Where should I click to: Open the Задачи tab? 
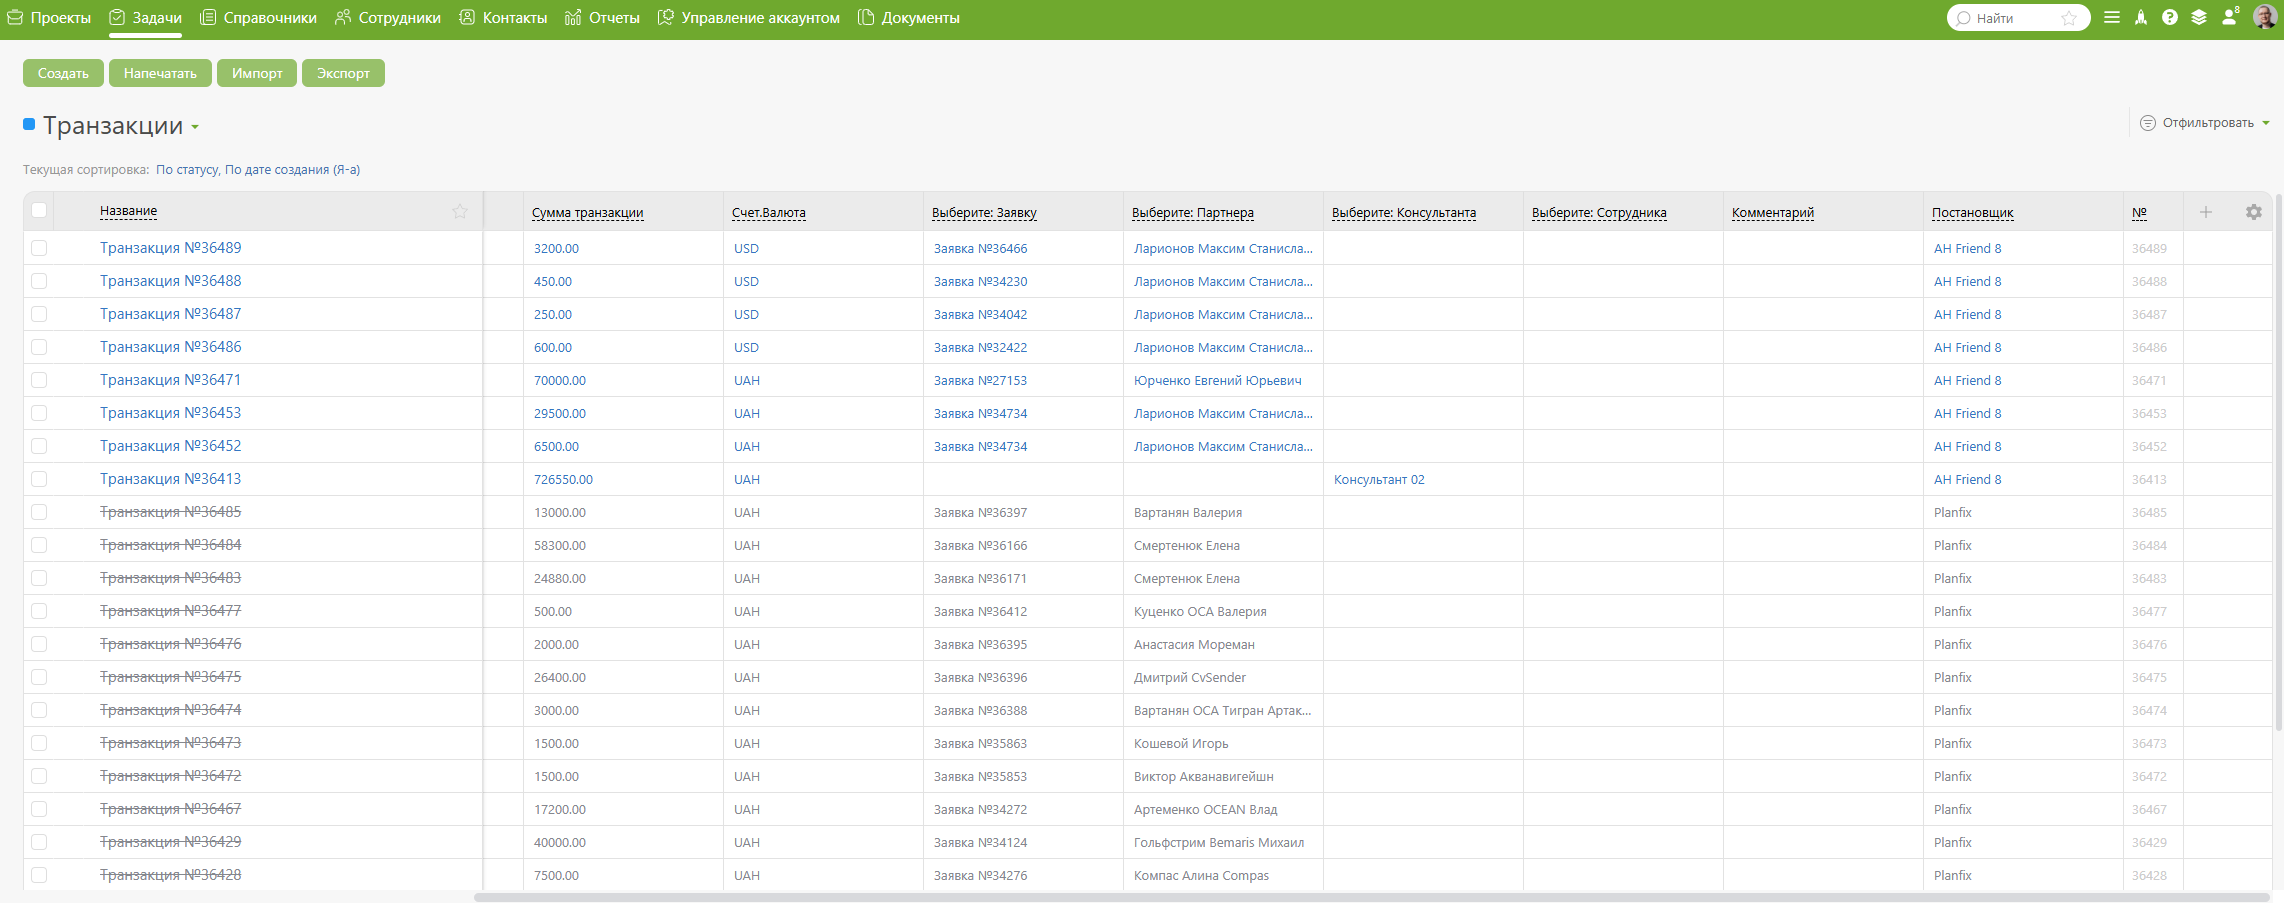point(145,18)
